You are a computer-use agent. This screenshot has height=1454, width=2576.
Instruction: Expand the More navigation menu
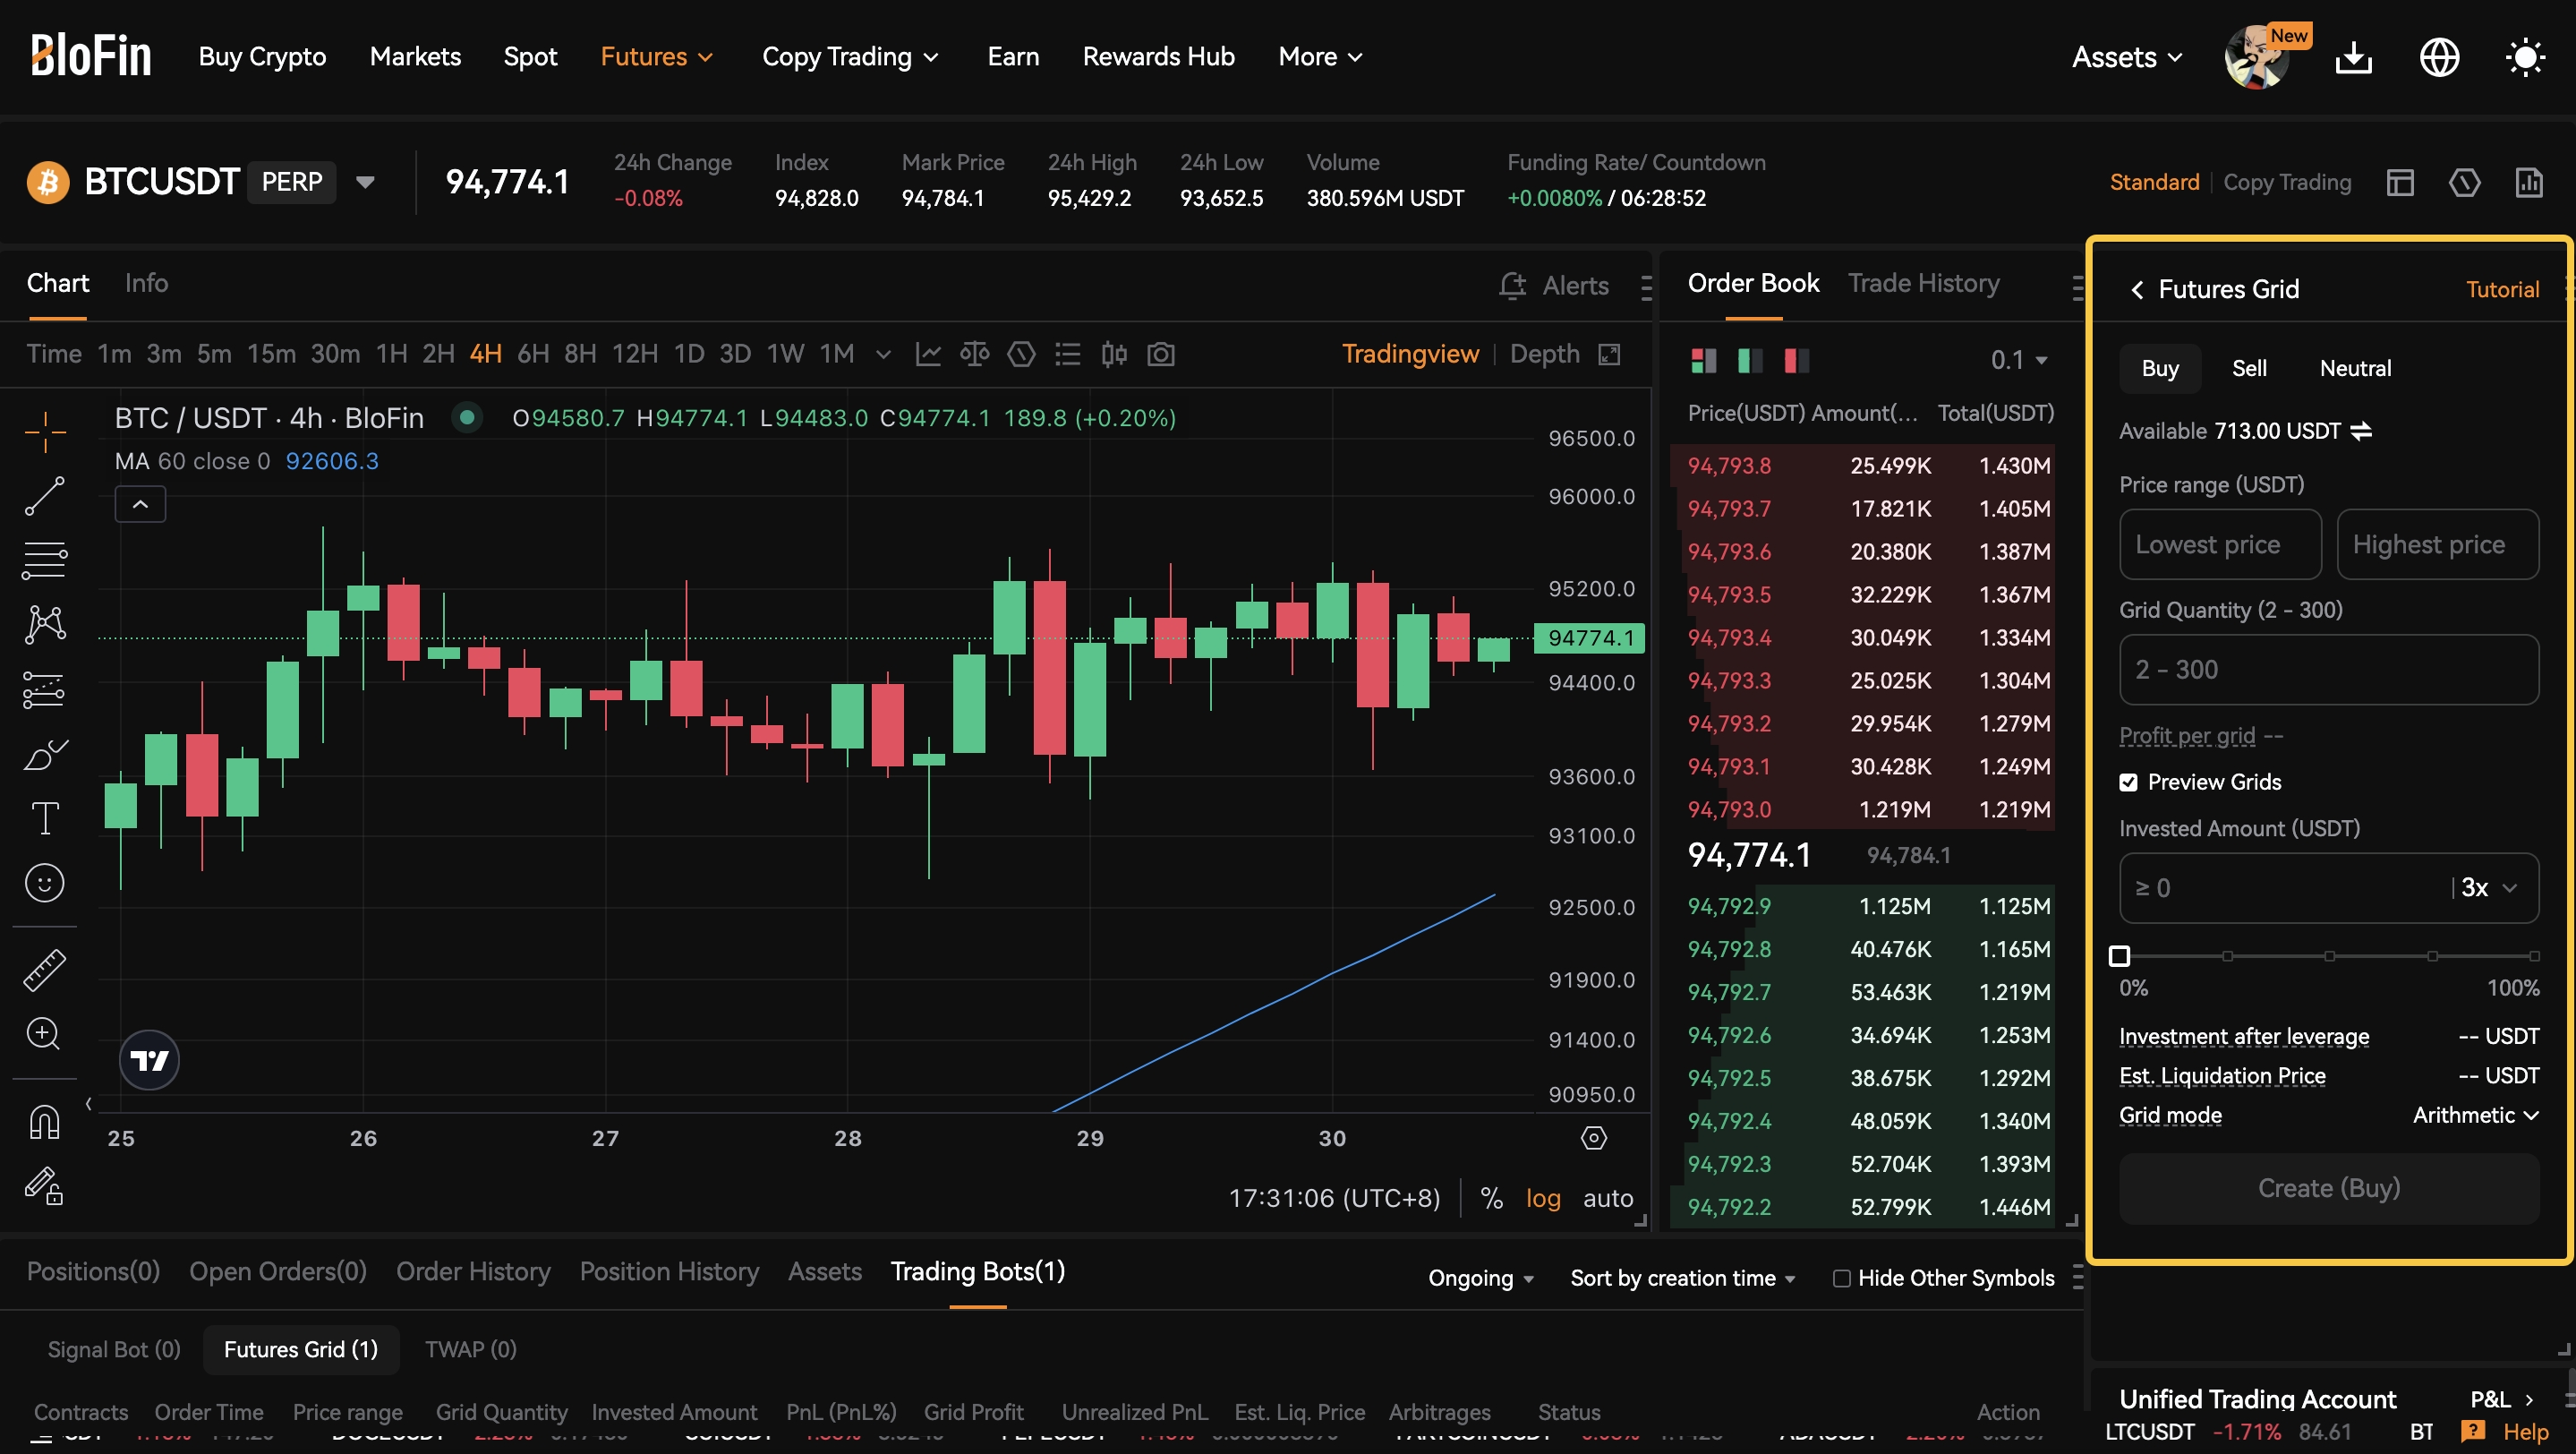1320,57
